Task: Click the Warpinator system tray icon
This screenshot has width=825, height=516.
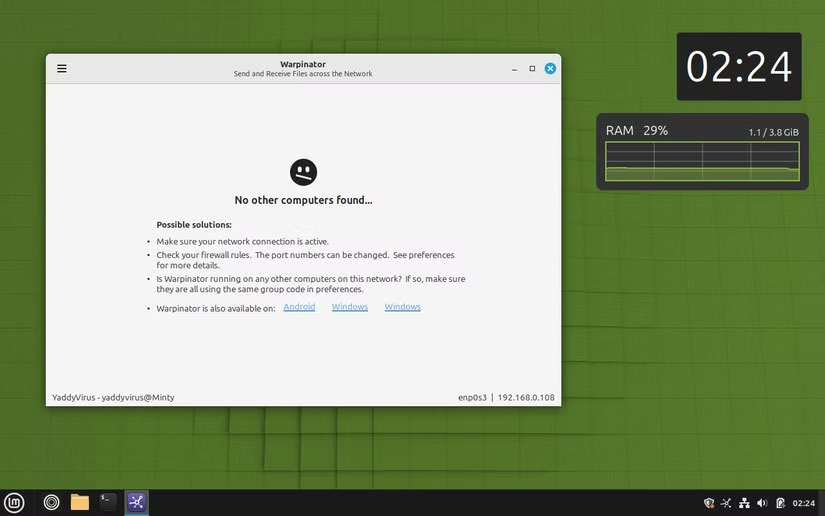Action: (726, 503)
